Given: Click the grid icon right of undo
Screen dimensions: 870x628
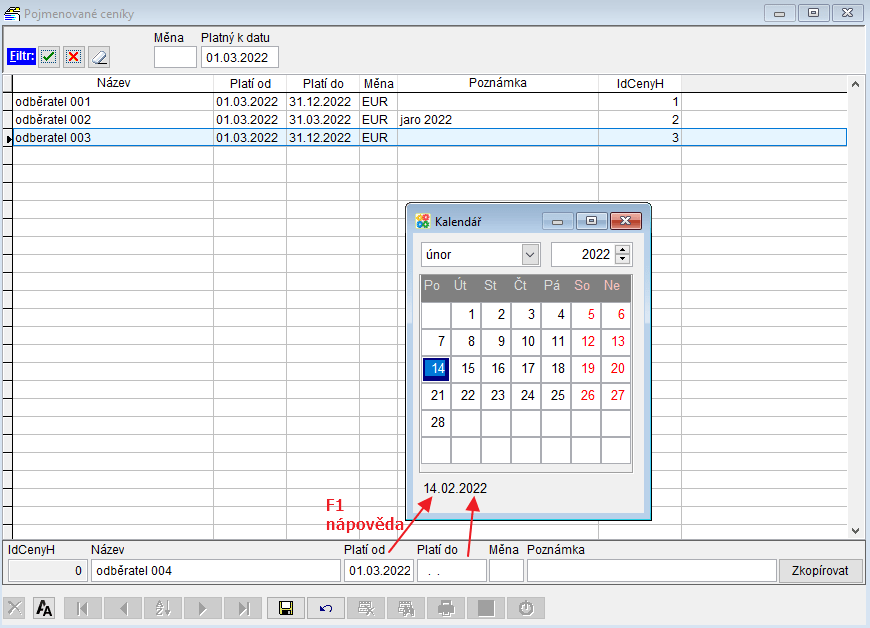Looking at the screenshot, I should [366, 608].
